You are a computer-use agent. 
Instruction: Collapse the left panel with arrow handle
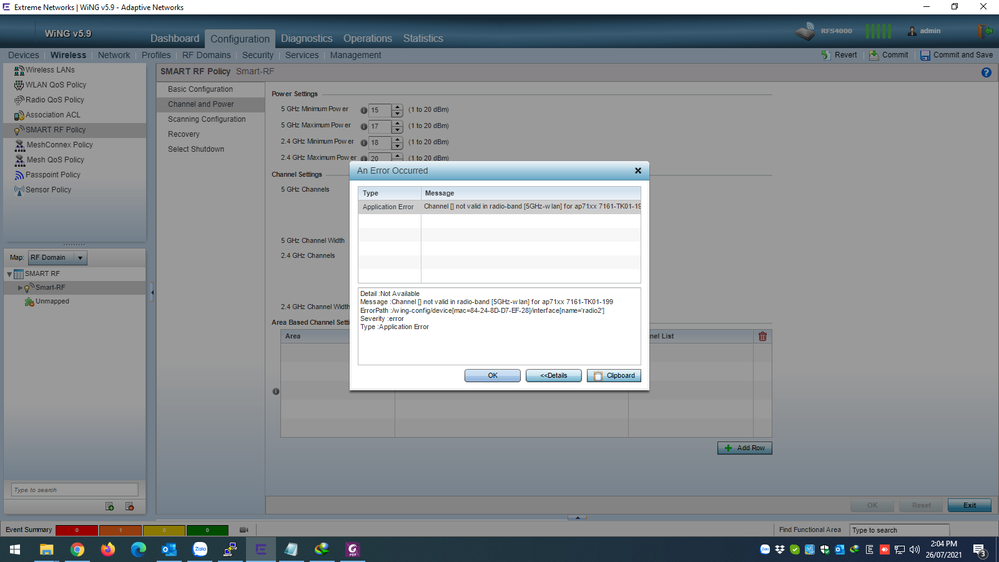(x=152, y=292)
